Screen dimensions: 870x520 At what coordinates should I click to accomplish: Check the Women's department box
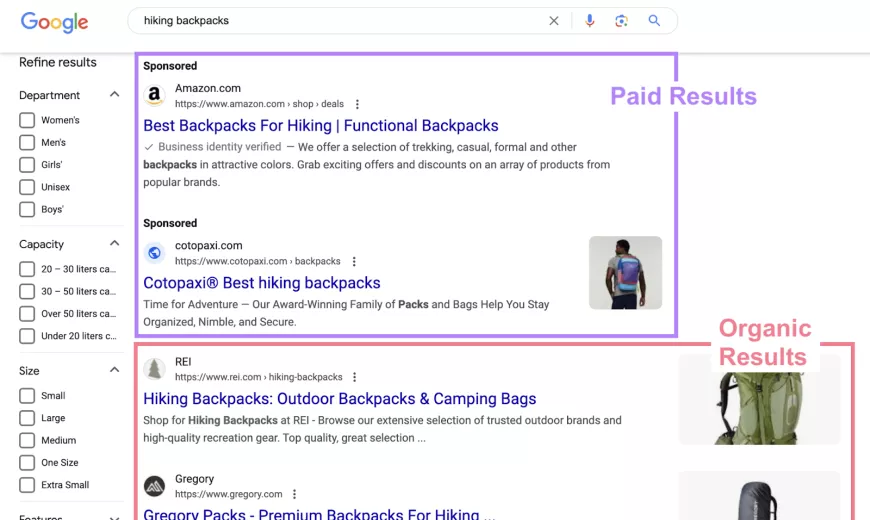pyautogui.click(x=27, y=120)
